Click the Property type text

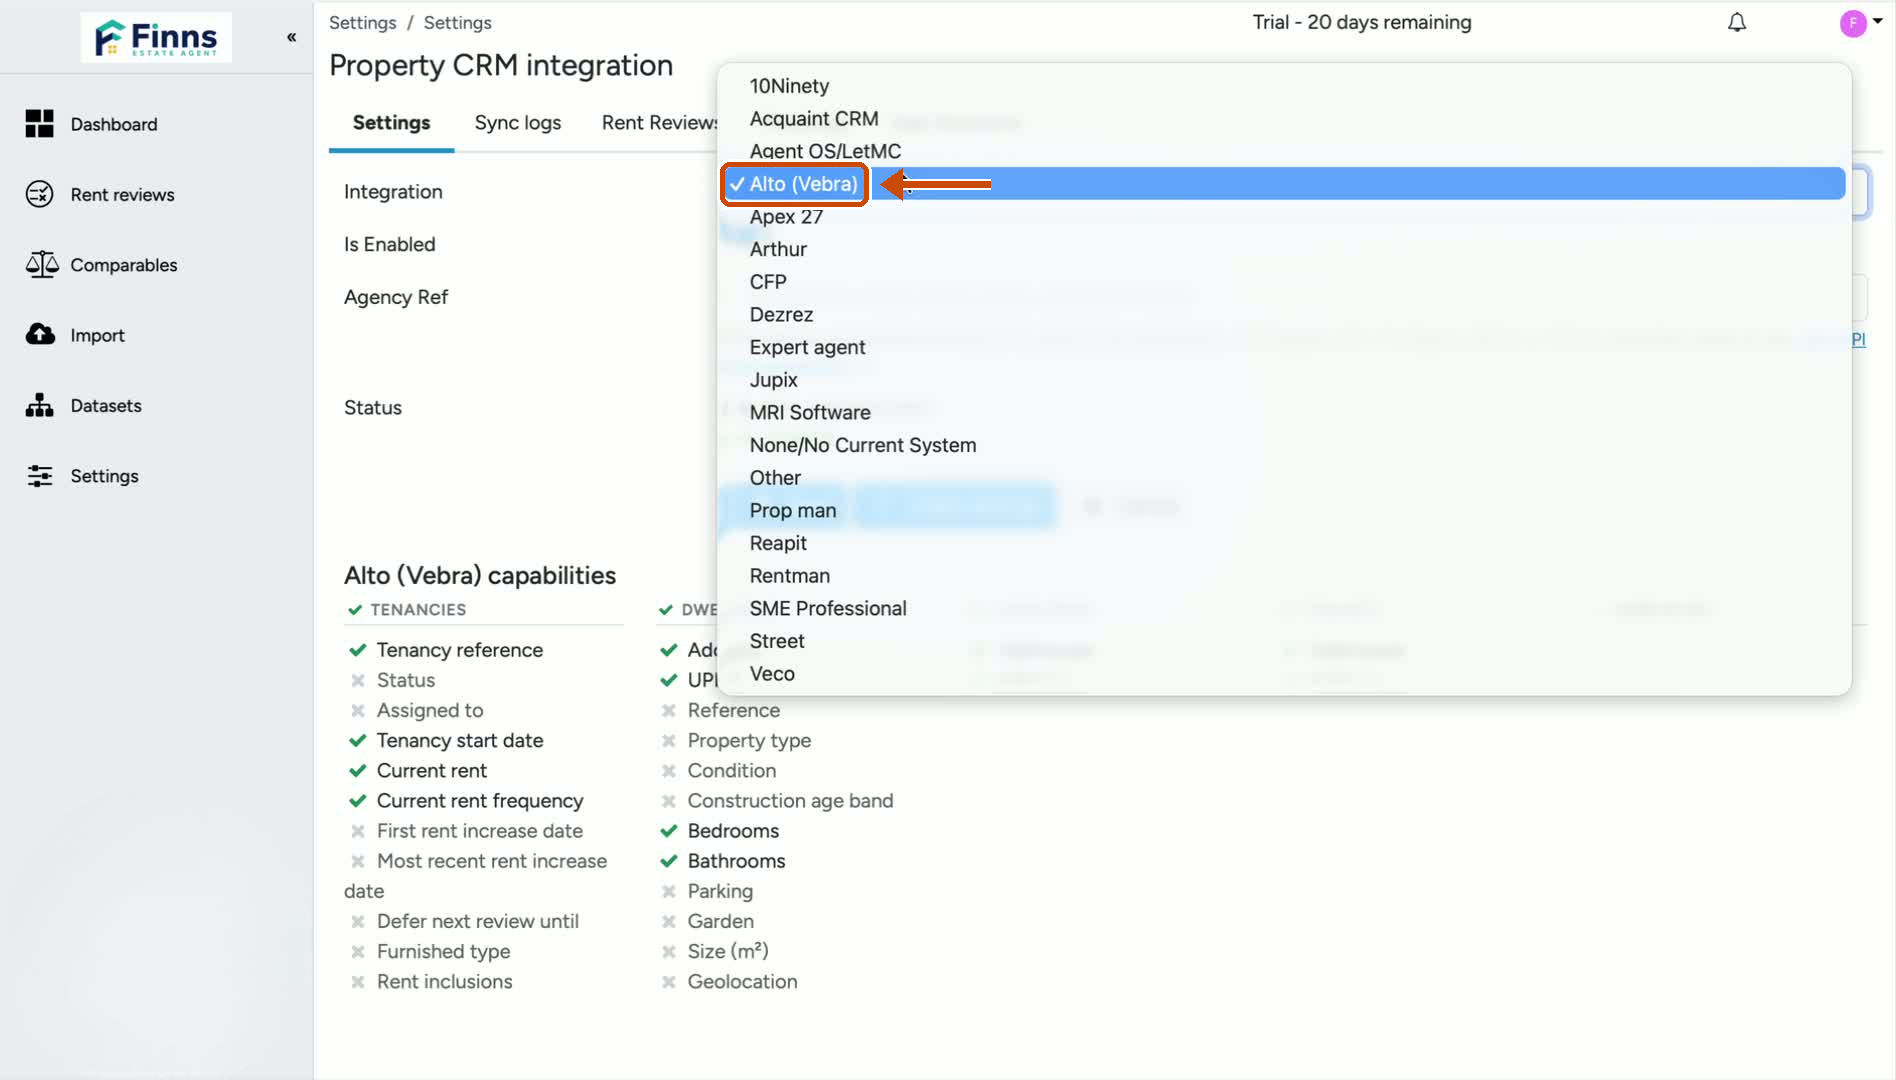click(749, 741)
